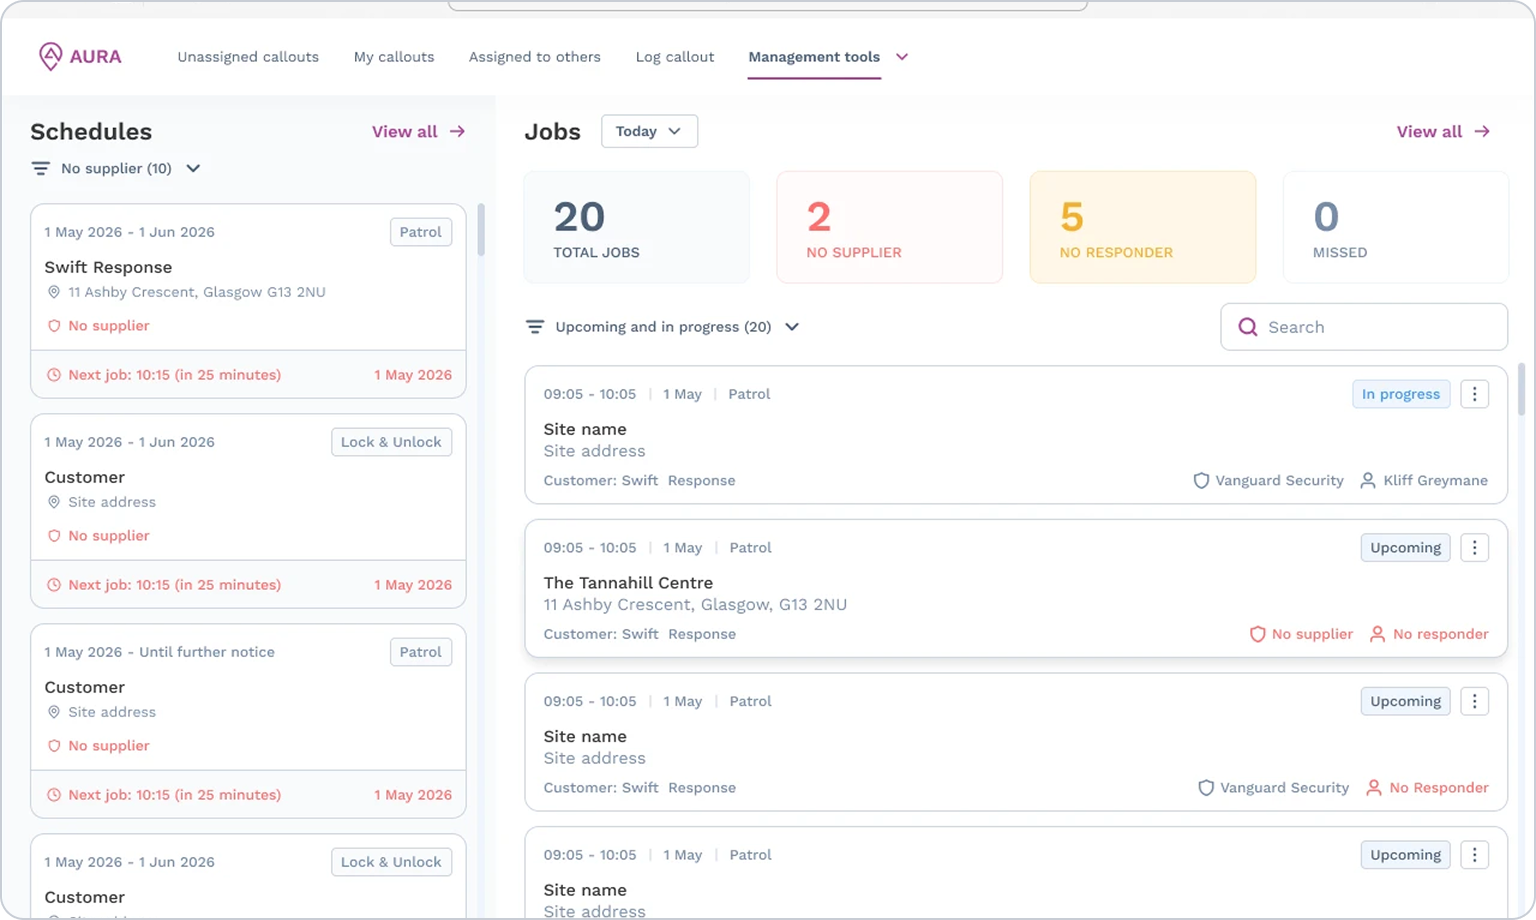
Task: Focus the Search input field
Action: pyautogui.click(x=1364, y=327)
